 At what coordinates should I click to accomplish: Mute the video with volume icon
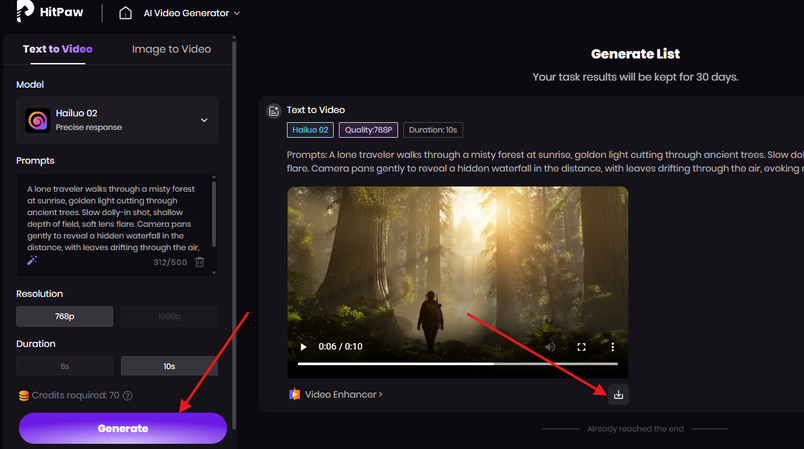coord(549,347)
